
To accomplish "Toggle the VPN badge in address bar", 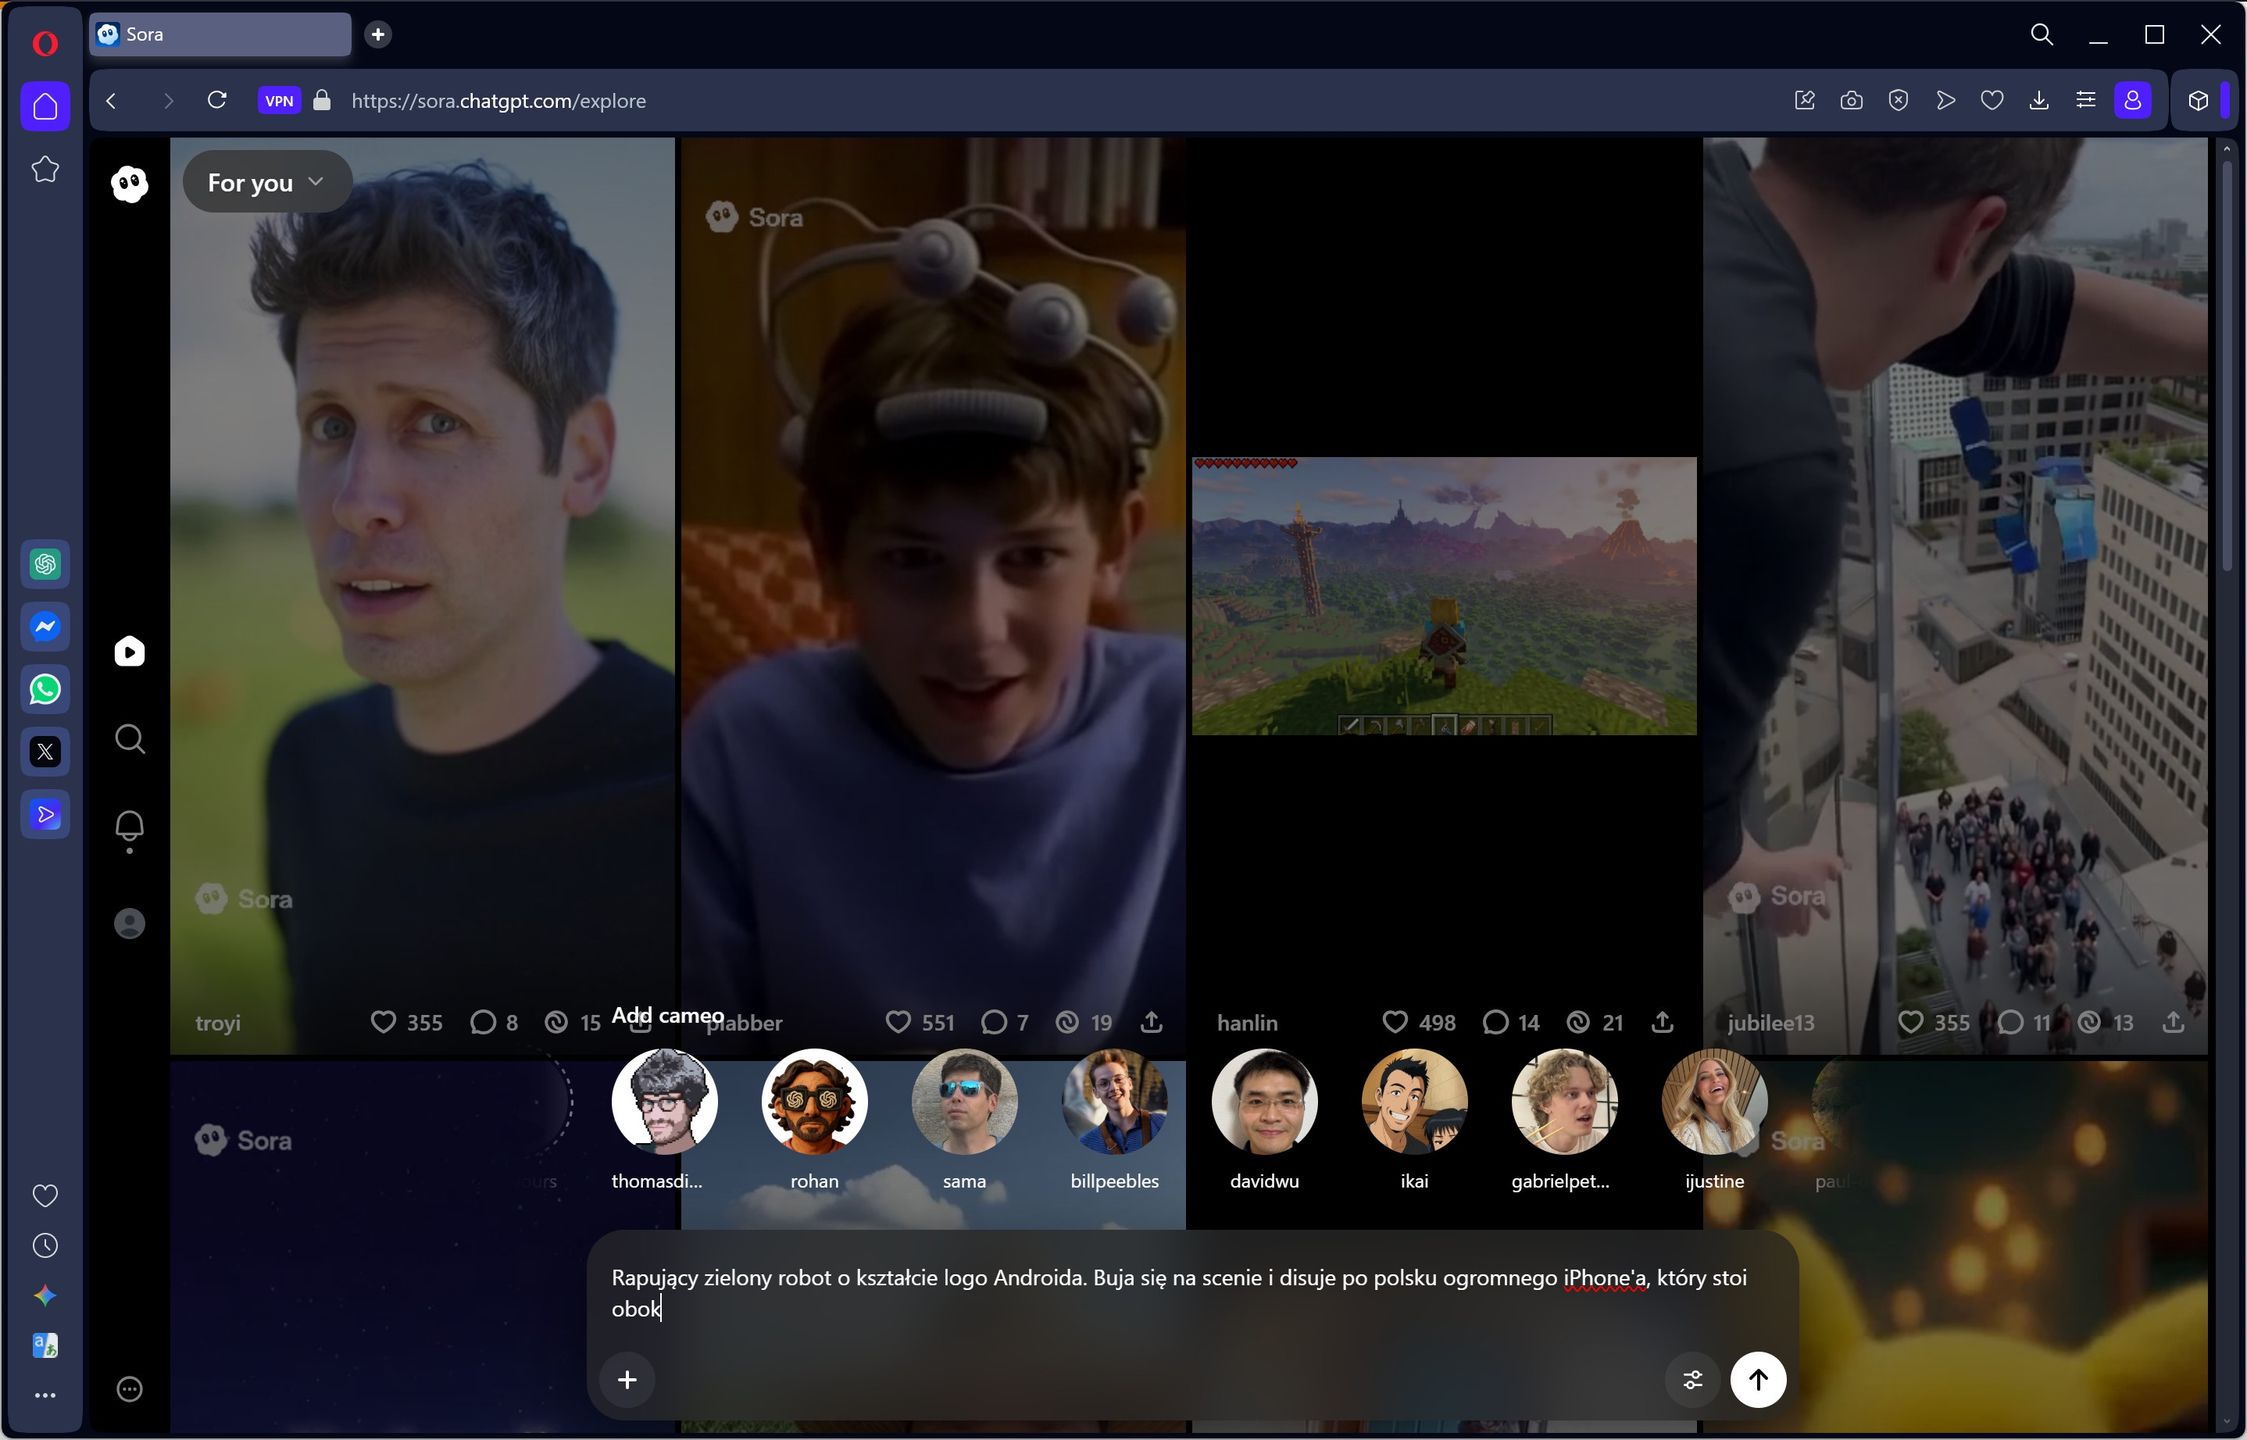I will 279,100.
